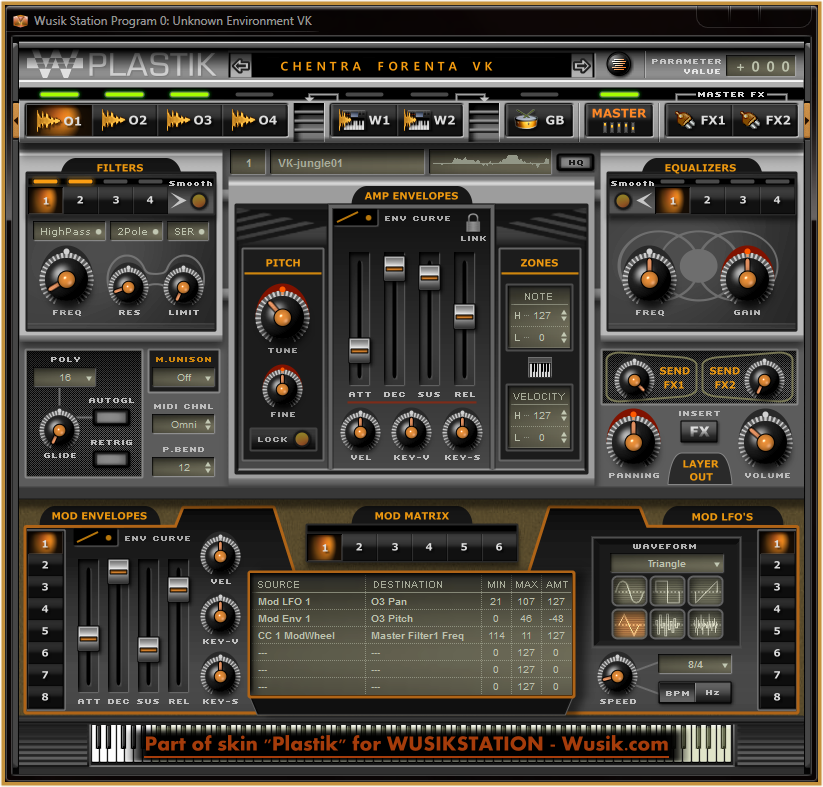Click the next preset arrow
Screen dimensions: 823x787
582,66
